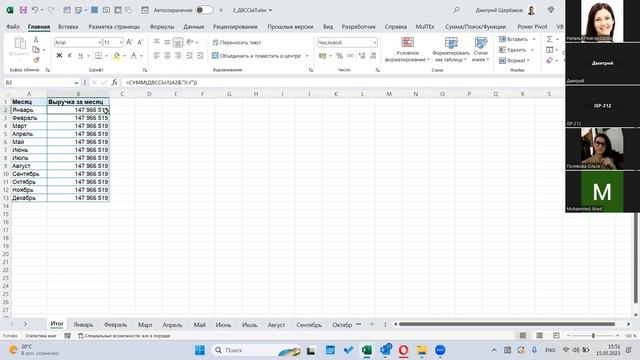Screen dimensions: 640x360
Task: Toggle bold formatting (Ж)
Action: point(59,56)
